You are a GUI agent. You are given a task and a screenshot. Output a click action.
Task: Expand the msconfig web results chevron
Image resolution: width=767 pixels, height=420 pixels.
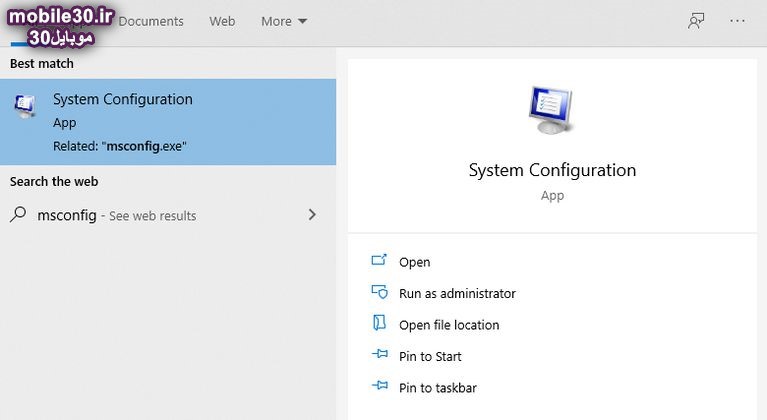click(x=312, y=215)
